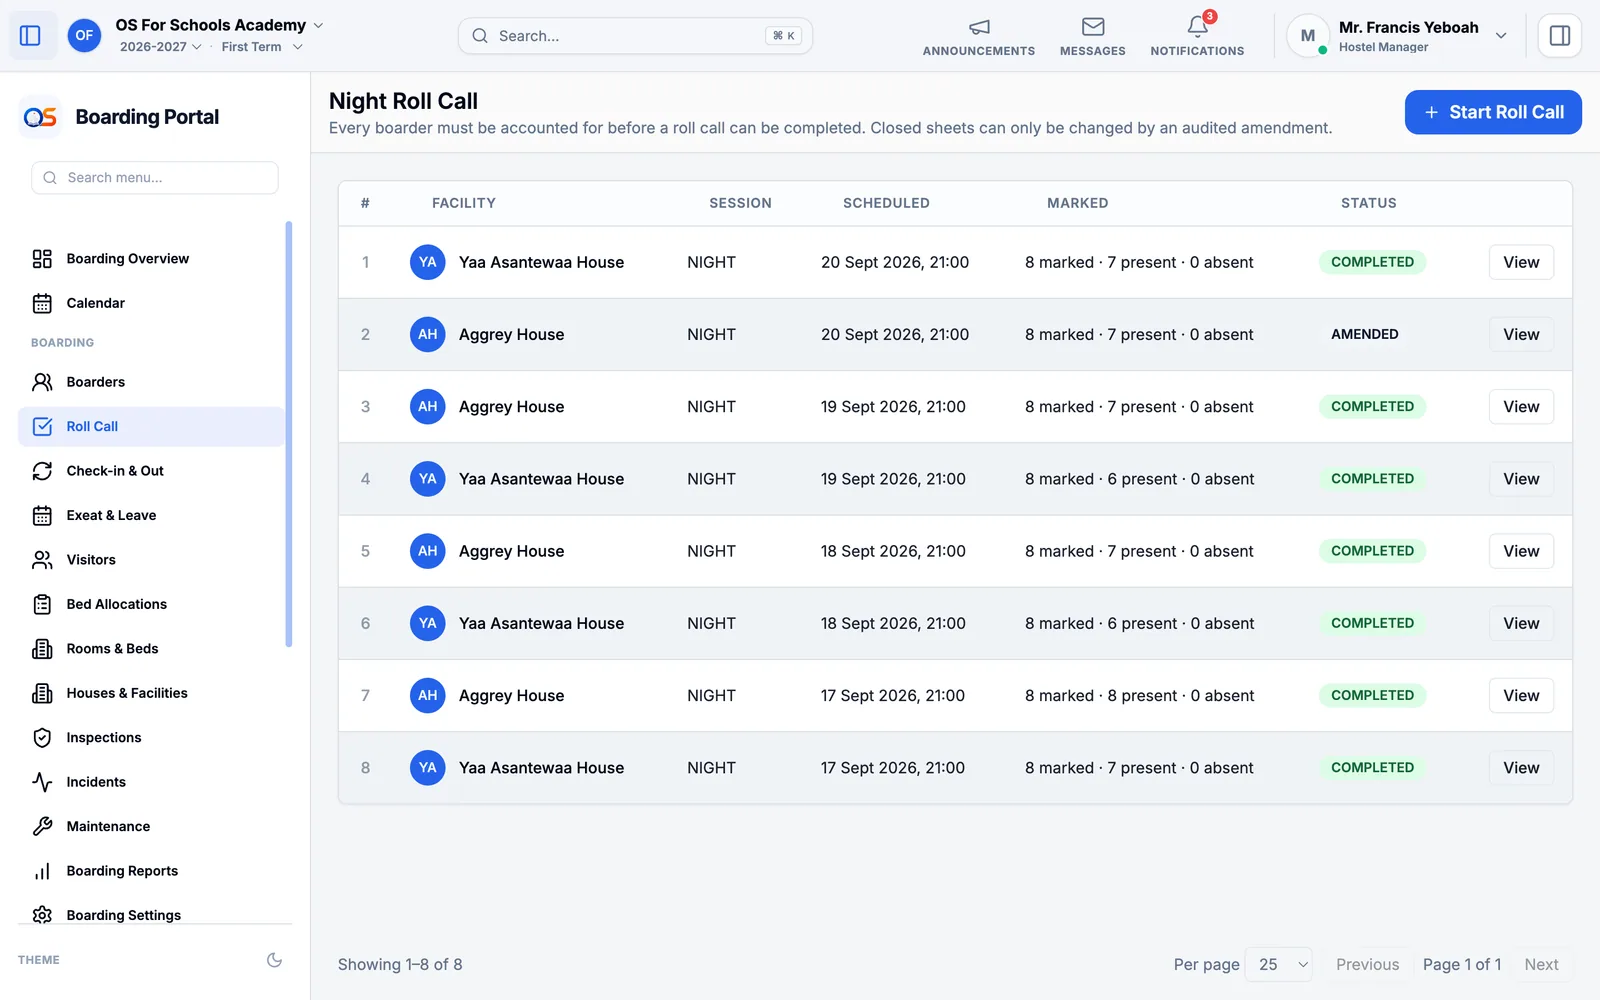Click the OF academy avatar badge
1600x1000 pixels.
[84, 36]
